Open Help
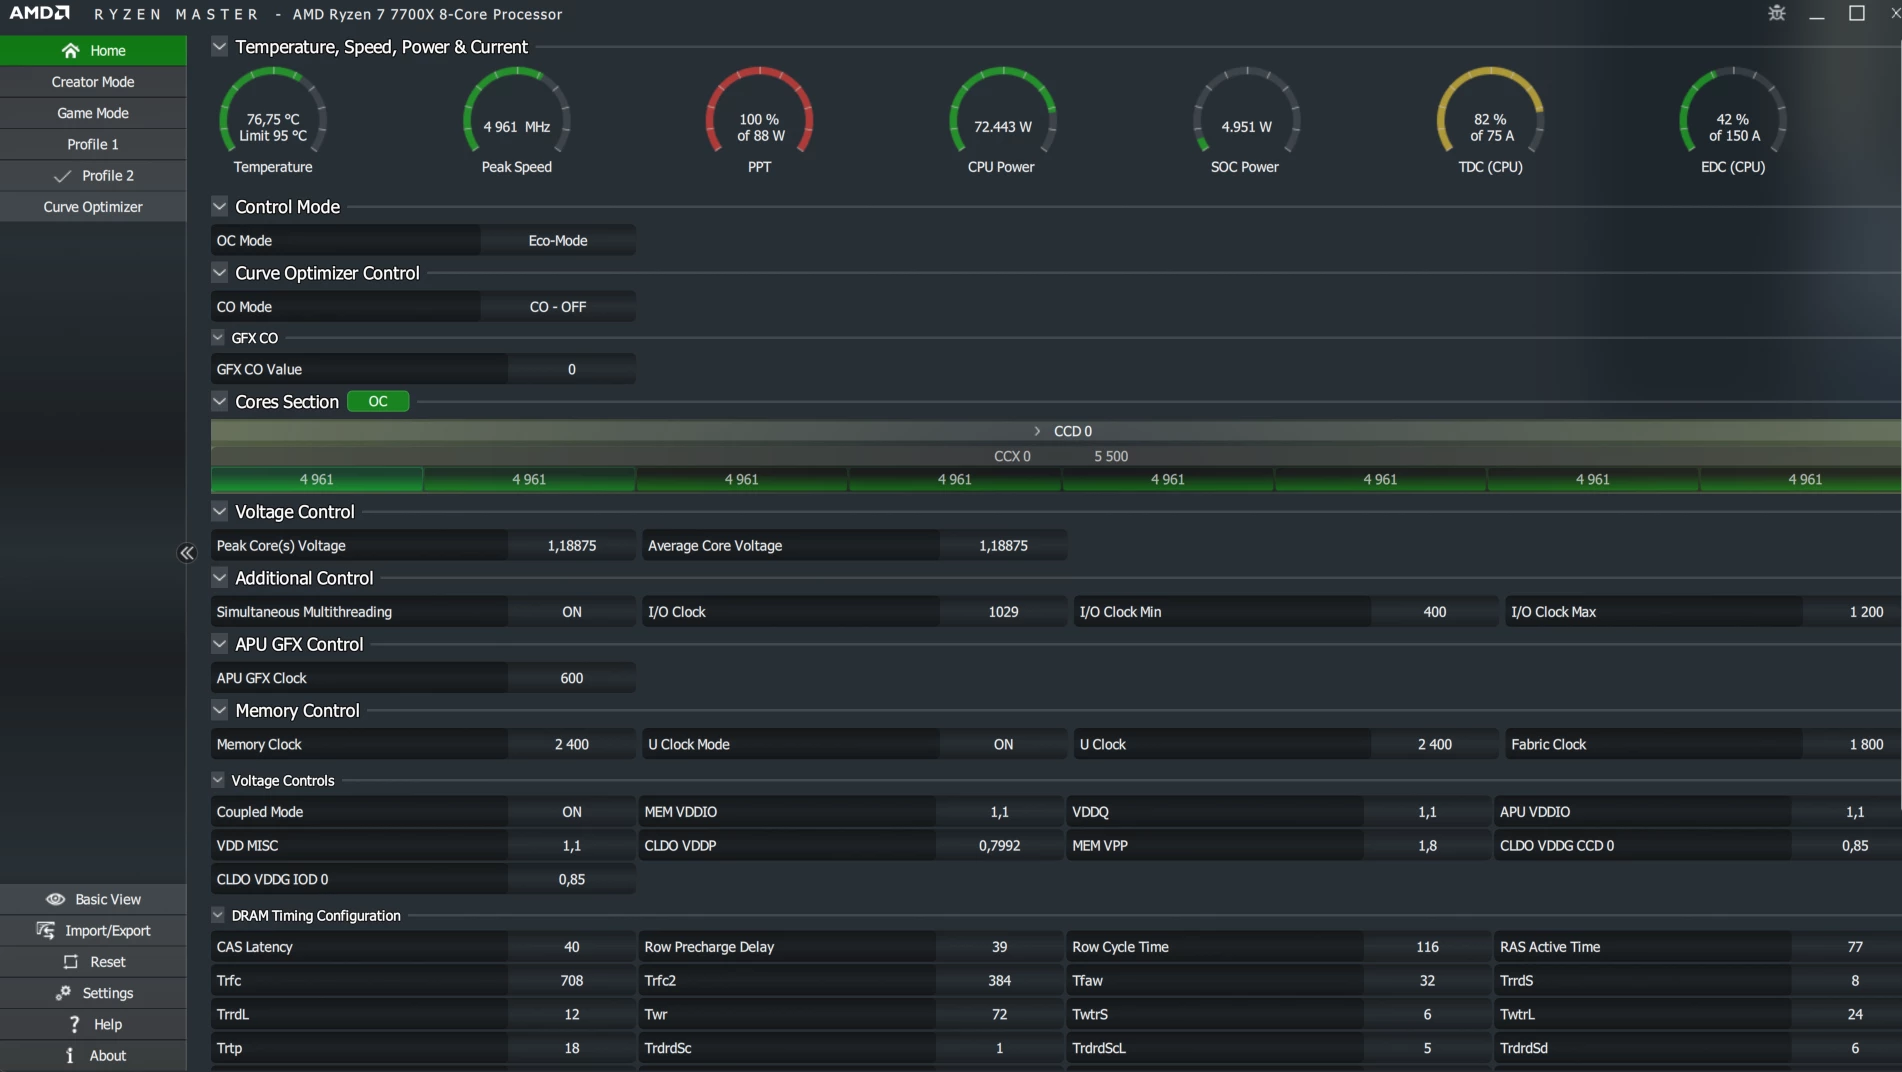1902x1072 pixels. click(x=93, y=1024)
